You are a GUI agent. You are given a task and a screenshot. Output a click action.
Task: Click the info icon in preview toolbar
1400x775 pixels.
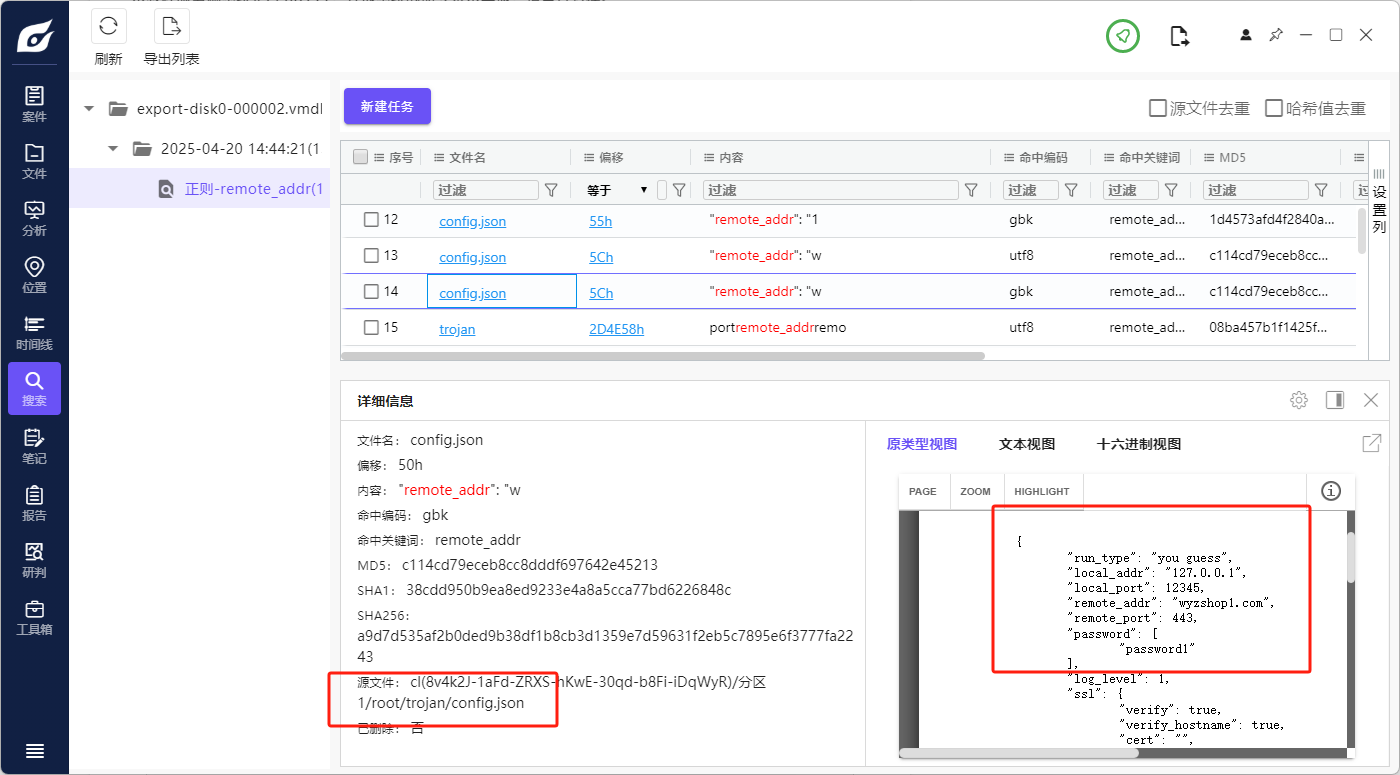(1330, 491)
